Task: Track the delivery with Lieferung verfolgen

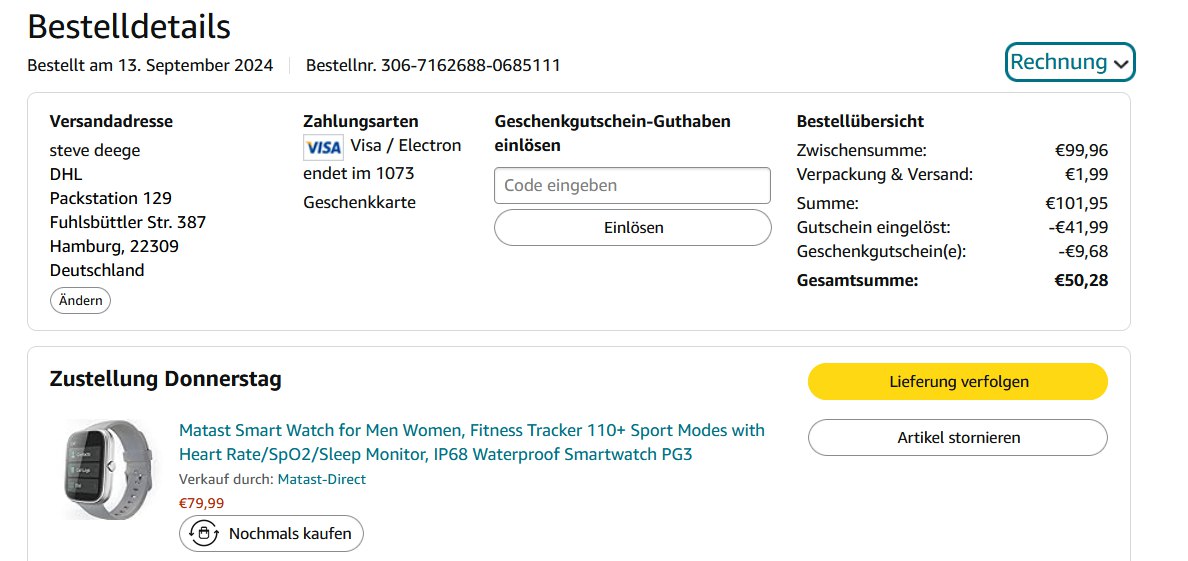Action: [957, 381]
